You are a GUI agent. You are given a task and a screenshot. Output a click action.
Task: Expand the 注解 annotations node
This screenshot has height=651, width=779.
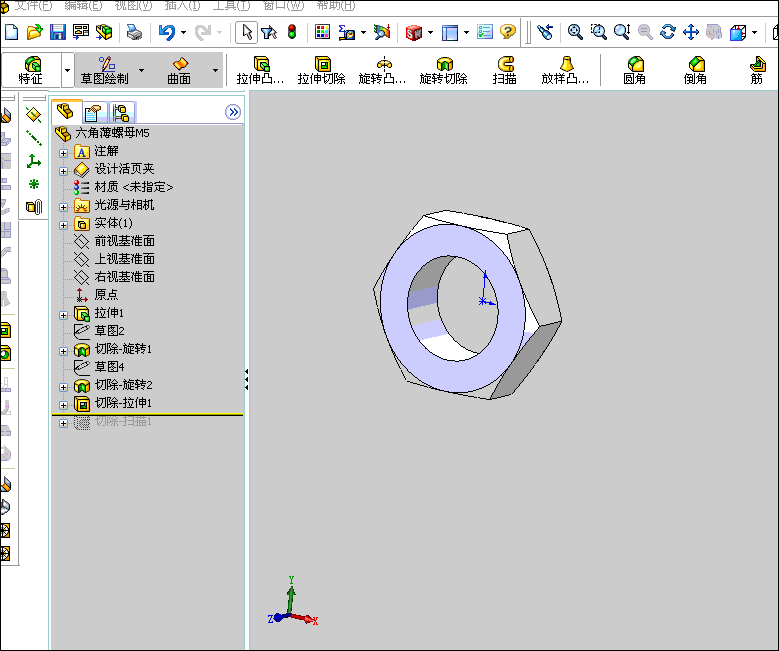point(64,153)
